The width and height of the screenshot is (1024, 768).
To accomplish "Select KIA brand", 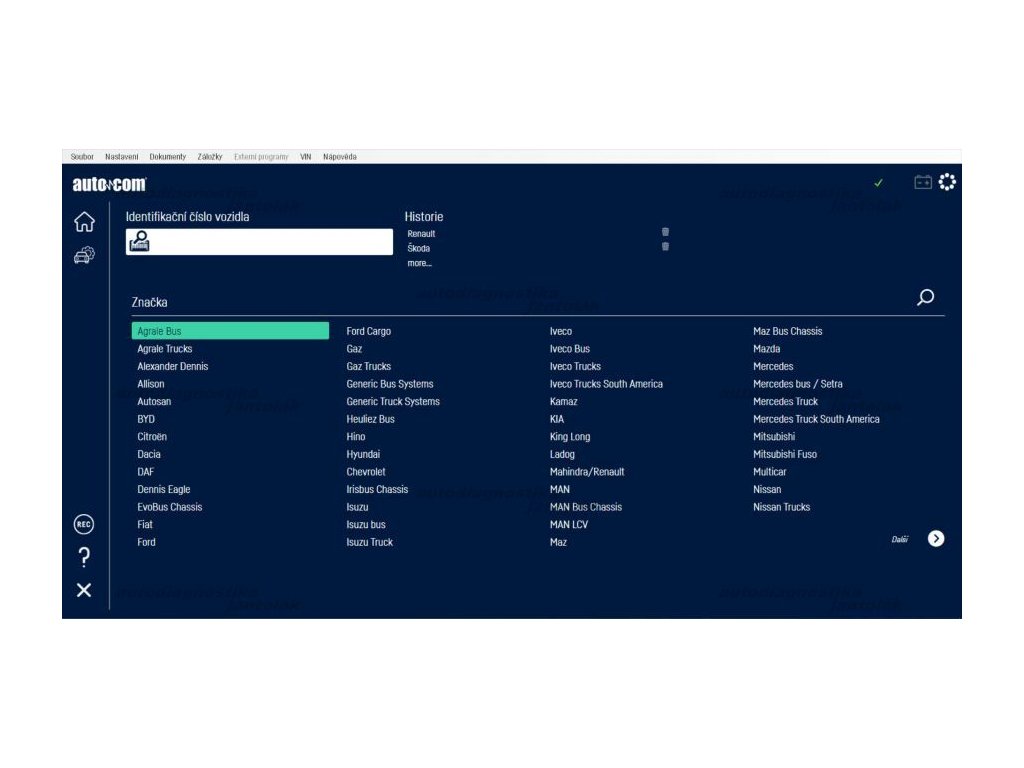I will click(x=557, y=419).
